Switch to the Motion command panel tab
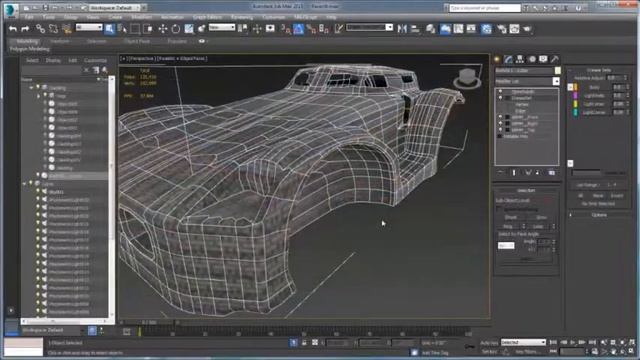The width and height of the screenshot is (640, 360). 532,59
